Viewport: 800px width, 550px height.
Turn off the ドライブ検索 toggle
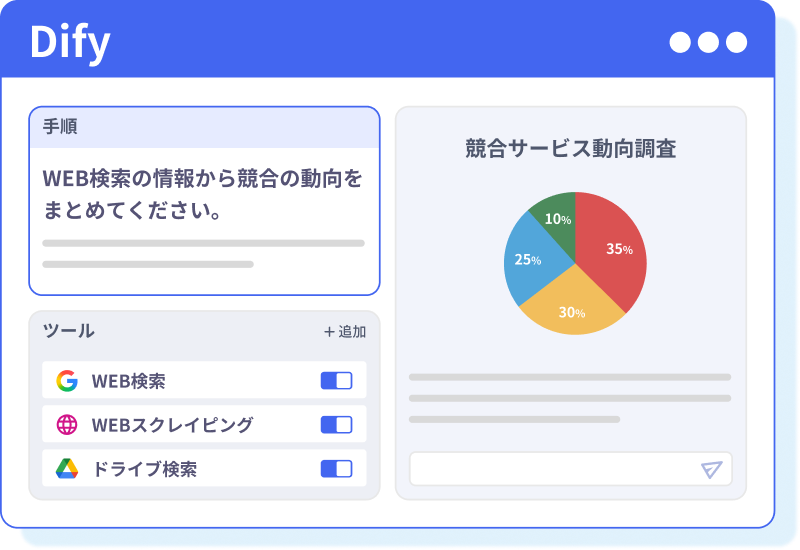[336, 469]
